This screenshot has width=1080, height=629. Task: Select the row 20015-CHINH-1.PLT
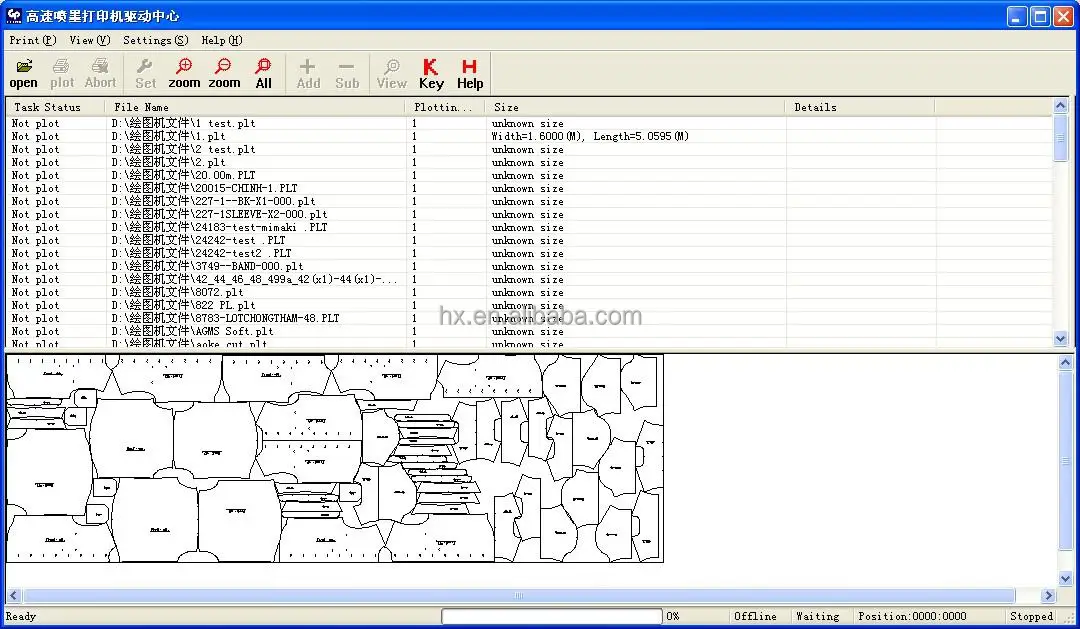529,189
